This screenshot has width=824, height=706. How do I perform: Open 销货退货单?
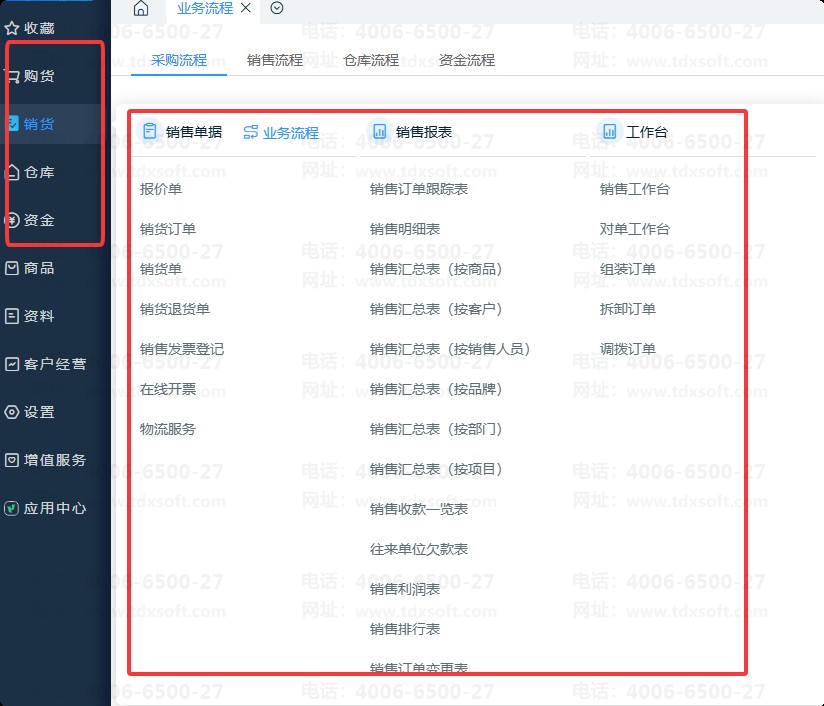(x=175, y=309)
